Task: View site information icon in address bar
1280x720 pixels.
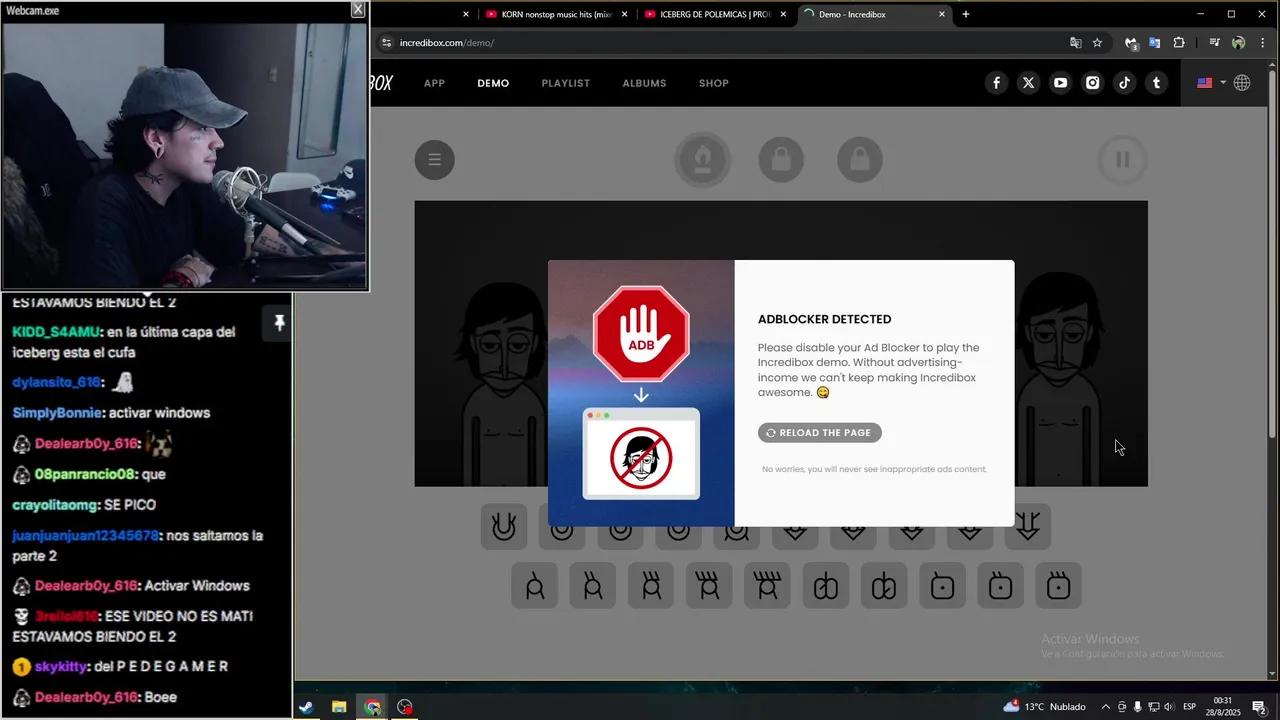Action: 387,43
